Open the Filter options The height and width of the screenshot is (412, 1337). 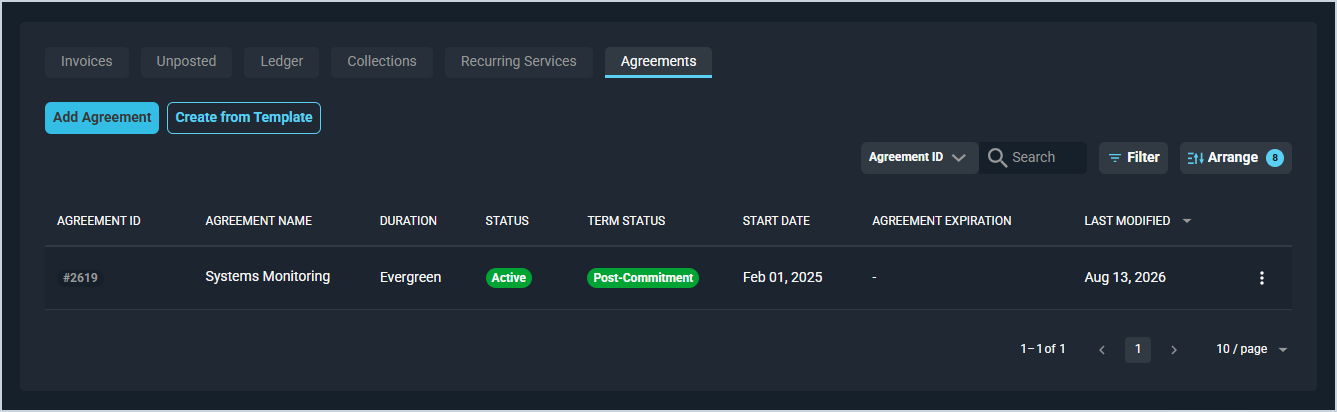1133,157
